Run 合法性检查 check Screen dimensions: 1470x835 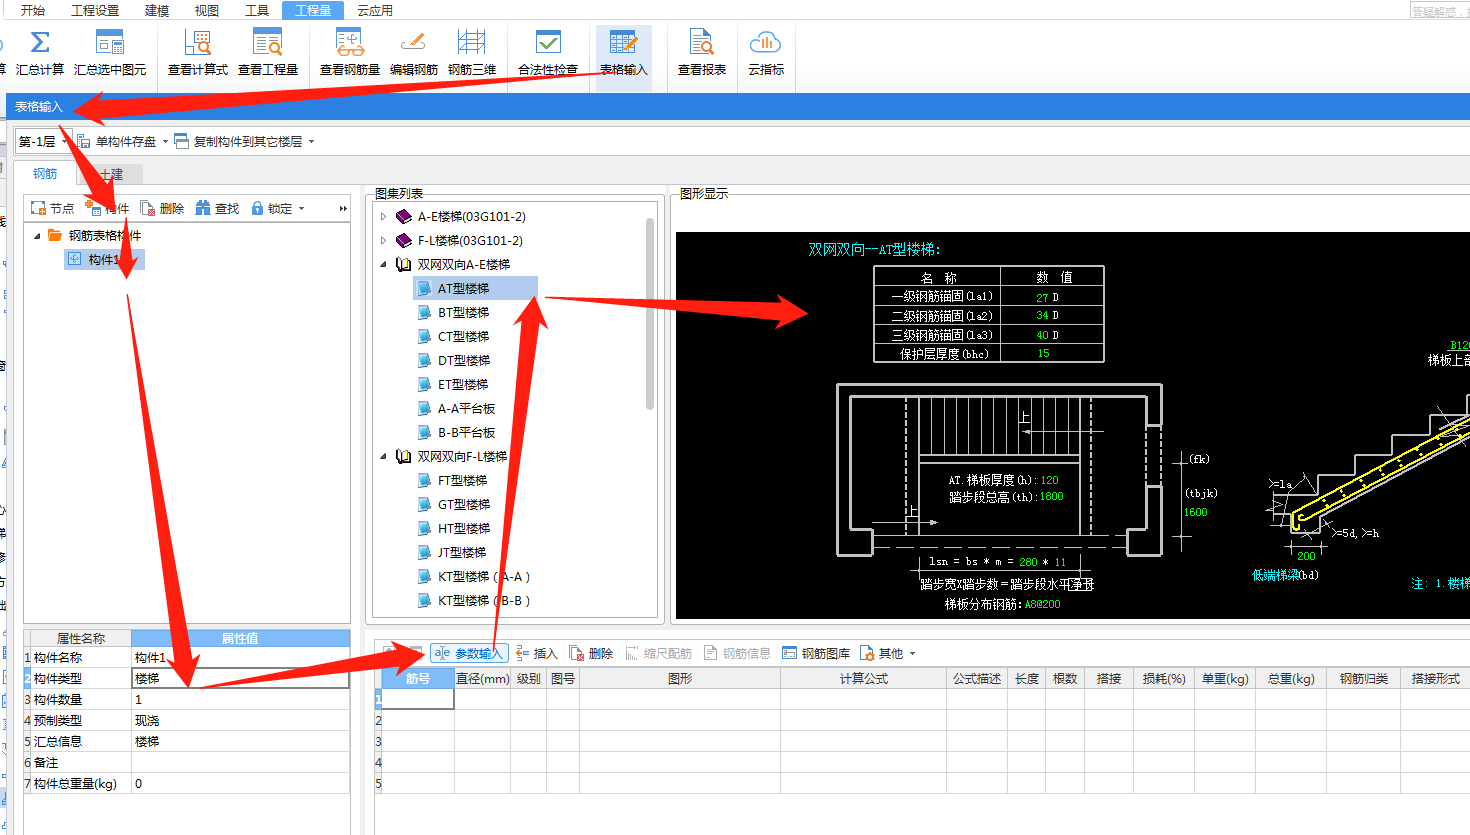548,53
